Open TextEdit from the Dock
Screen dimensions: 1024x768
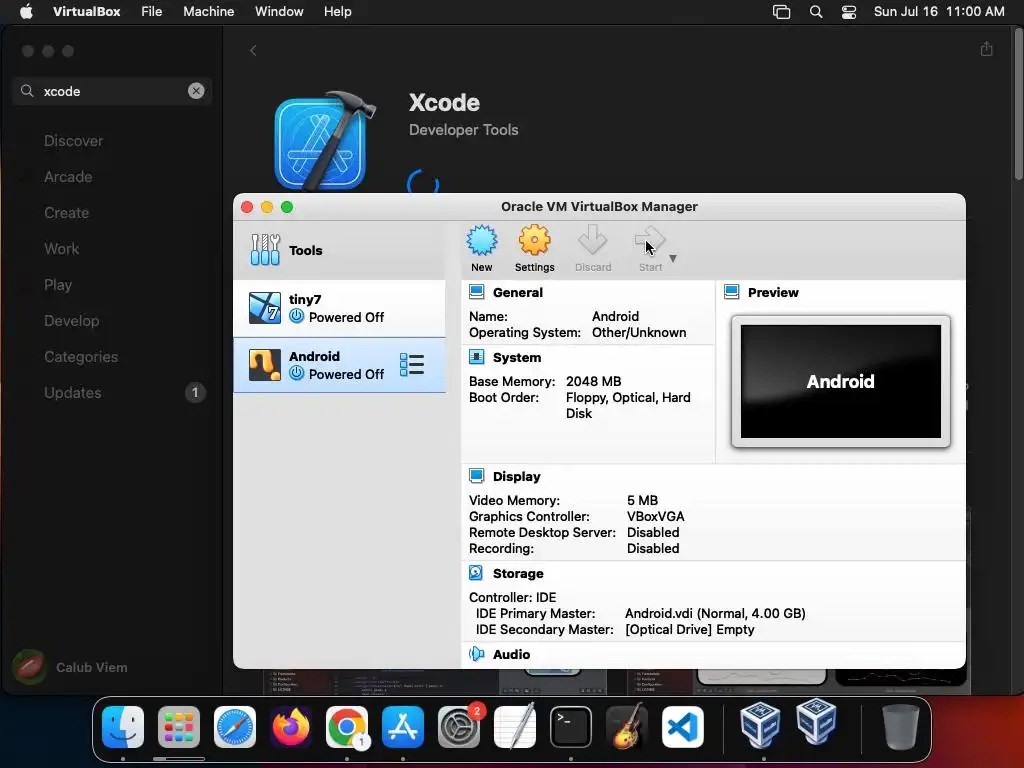(515, 727)
